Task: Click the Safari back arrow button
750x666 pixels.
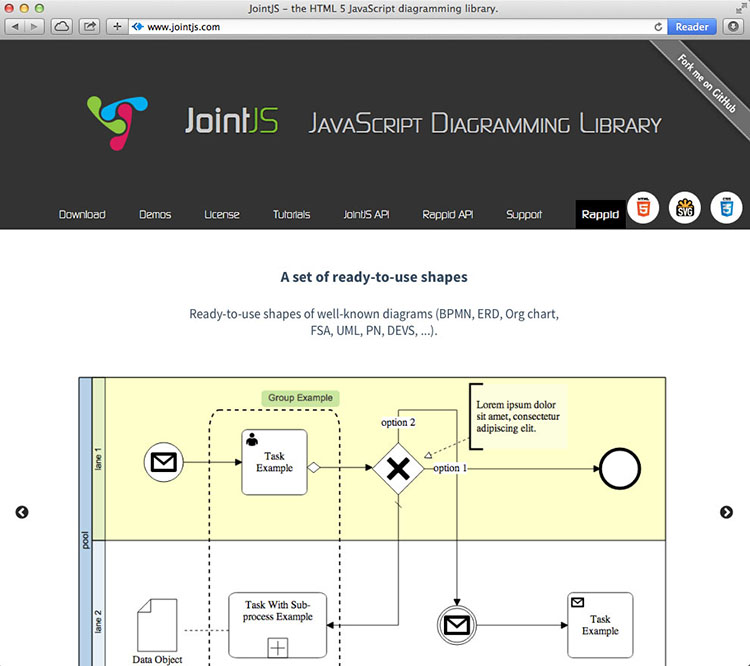Action: [x=15, y=27]
